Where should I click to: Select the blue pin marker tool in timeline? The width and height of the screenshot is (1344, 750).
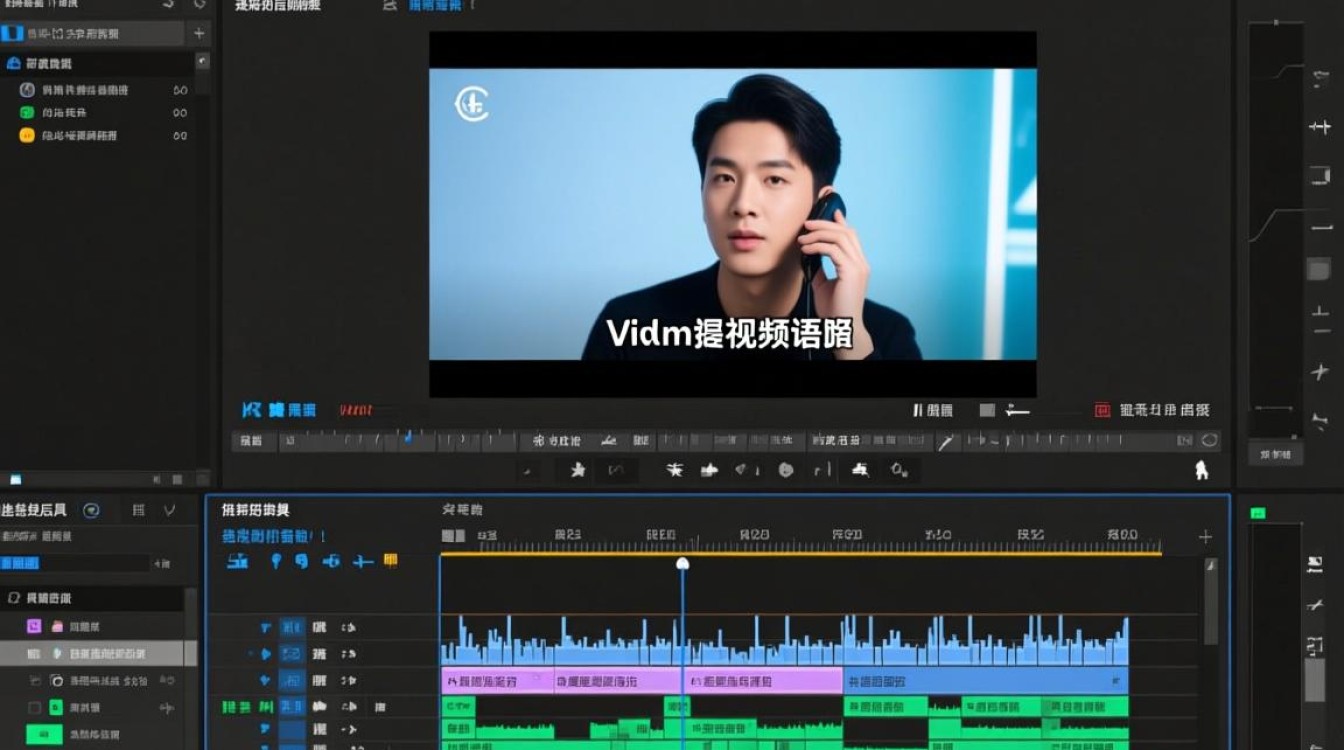pyautogui.click(x=276, y=561)
